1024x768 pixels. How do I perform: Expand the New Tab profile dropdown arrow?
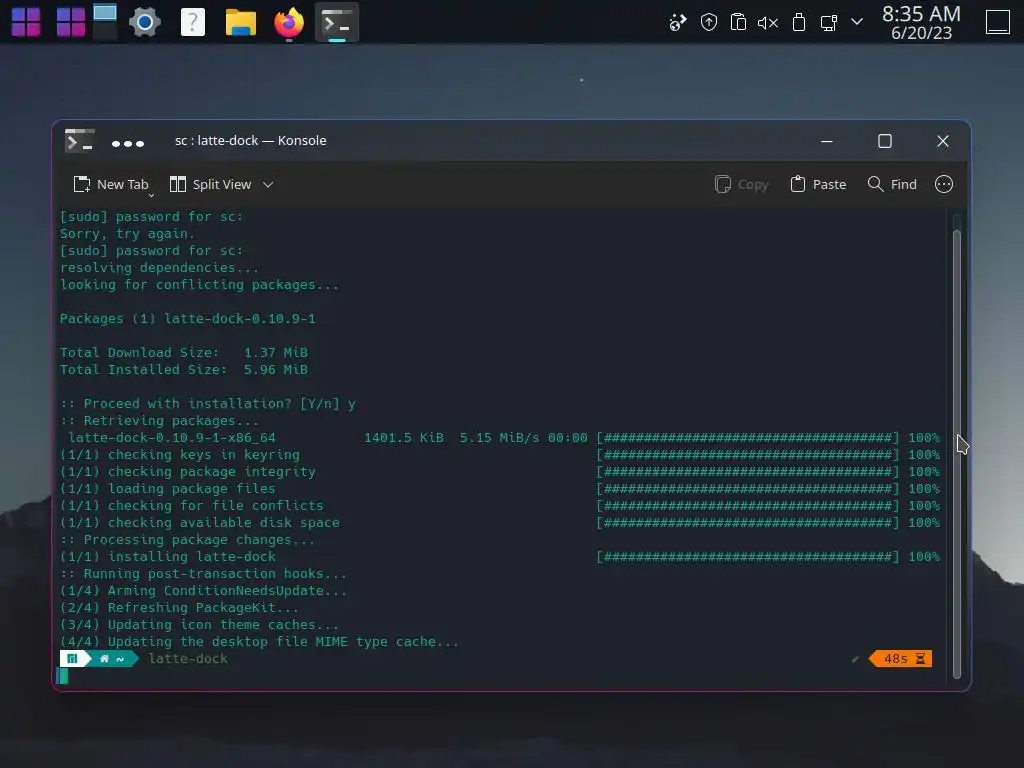click(x=151, y=195)
